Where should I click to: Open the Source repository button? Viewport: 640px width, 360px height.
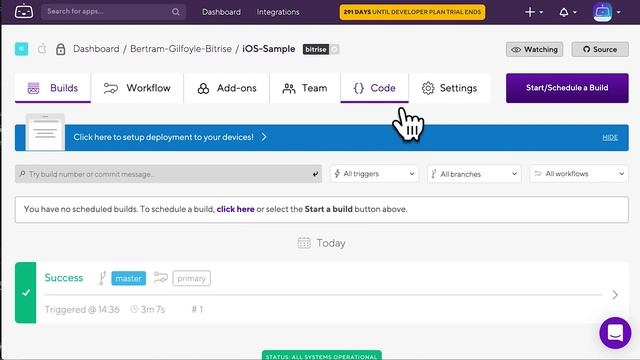[600, 49]
